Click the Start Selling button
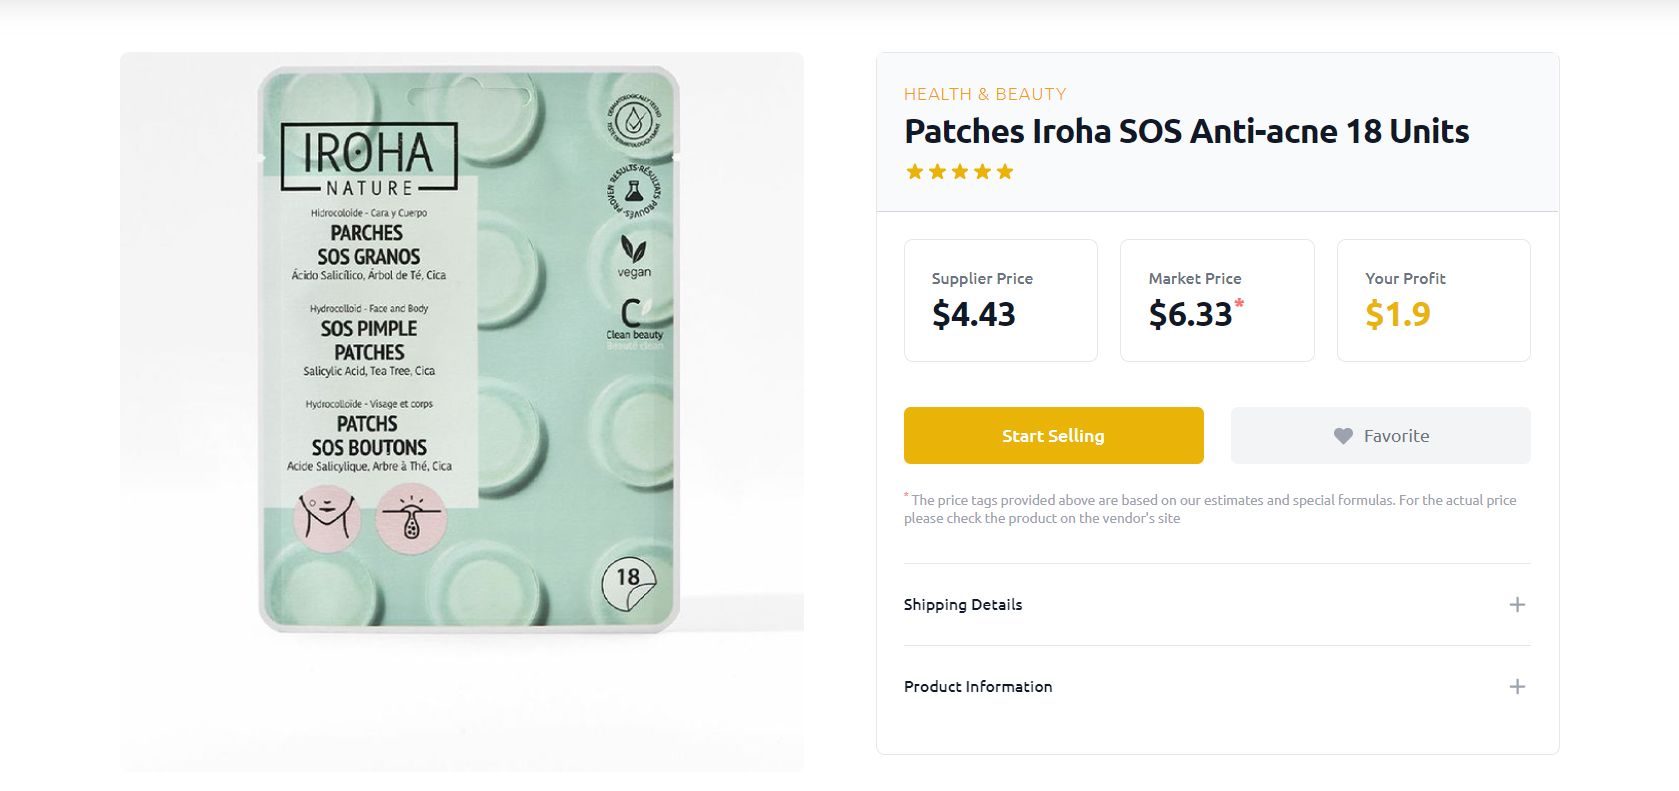The height and width of the screenshot is (791, 1679). pos(1053,435)
